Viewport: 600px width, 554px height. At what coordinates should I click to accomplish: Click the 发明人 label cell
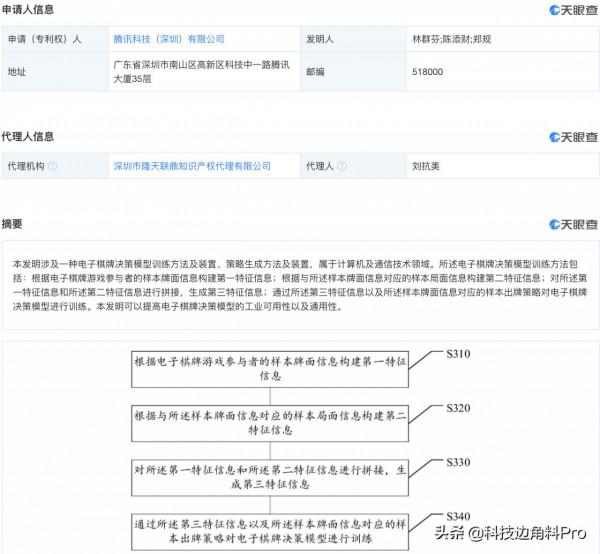(353, 39)
